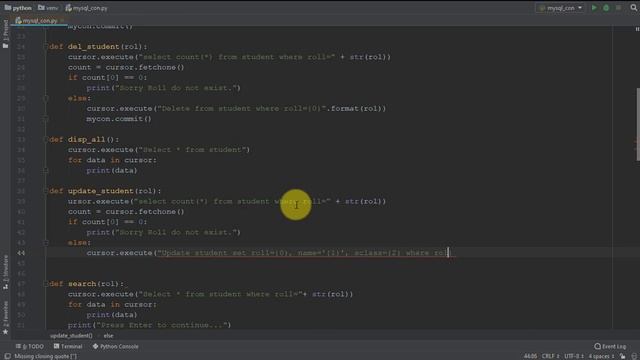
Task: Toggle tool window bars icon in status bar
Action: point(7,356)
